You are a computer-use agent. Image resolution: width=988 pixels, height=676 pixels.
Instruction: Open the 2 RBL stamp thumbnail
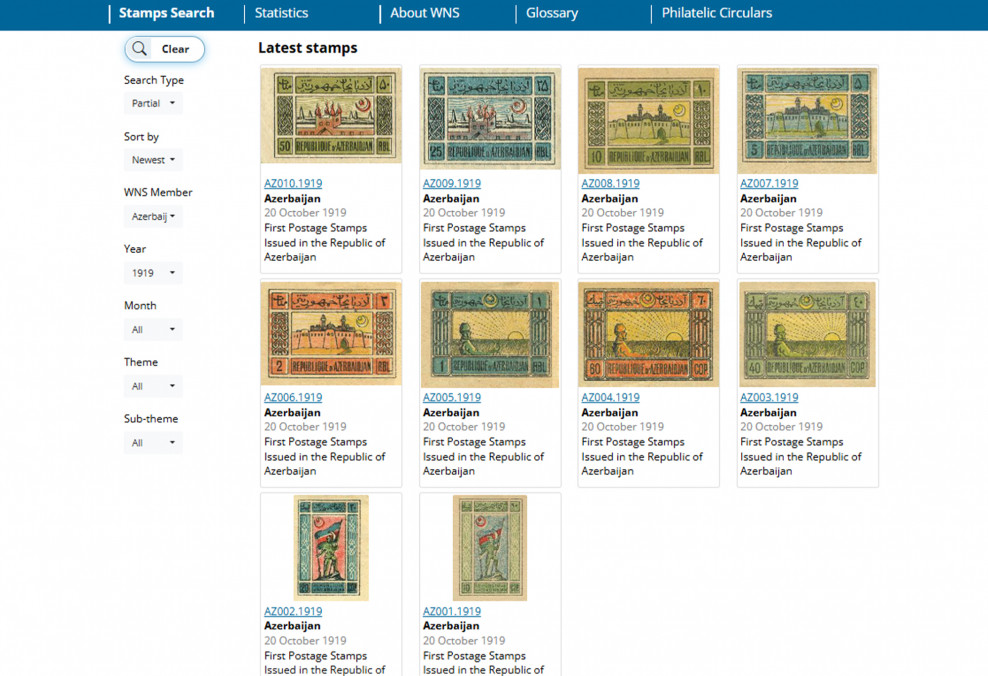(x=331, y=333)
